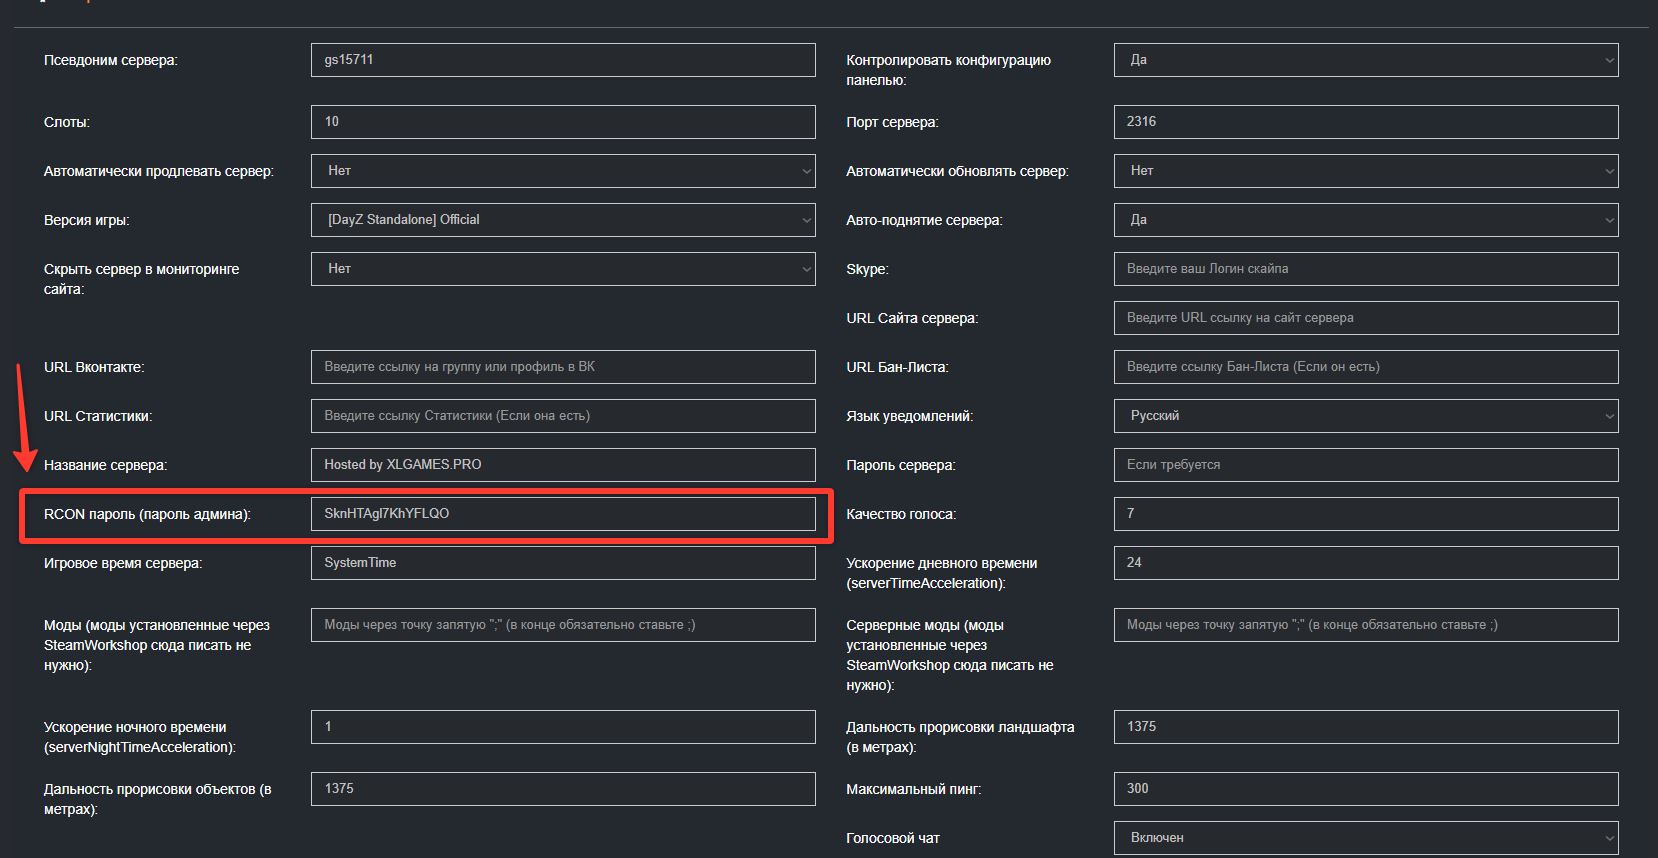The height and width of the screenshot is (858, 1658).
Task: Open 'Язык уведомлений' dropdown showing Русский
Action: (1365, 416)
